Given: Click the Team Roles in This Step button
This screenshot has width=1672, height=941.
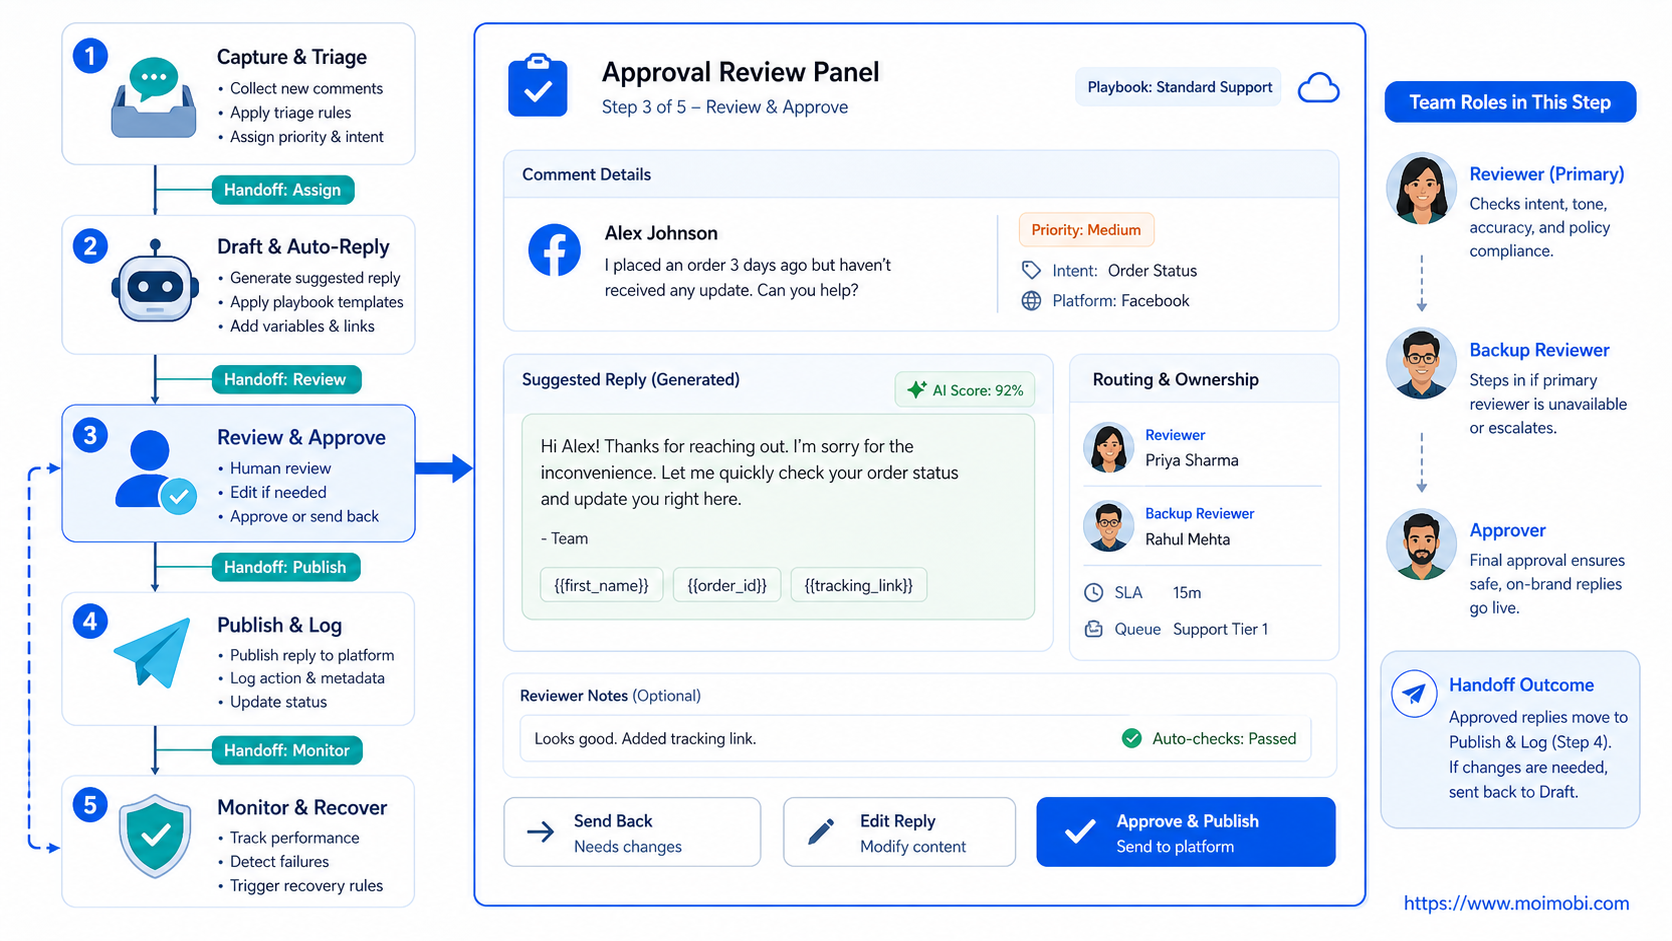Looking at the screenshot, I should 1510,102.
